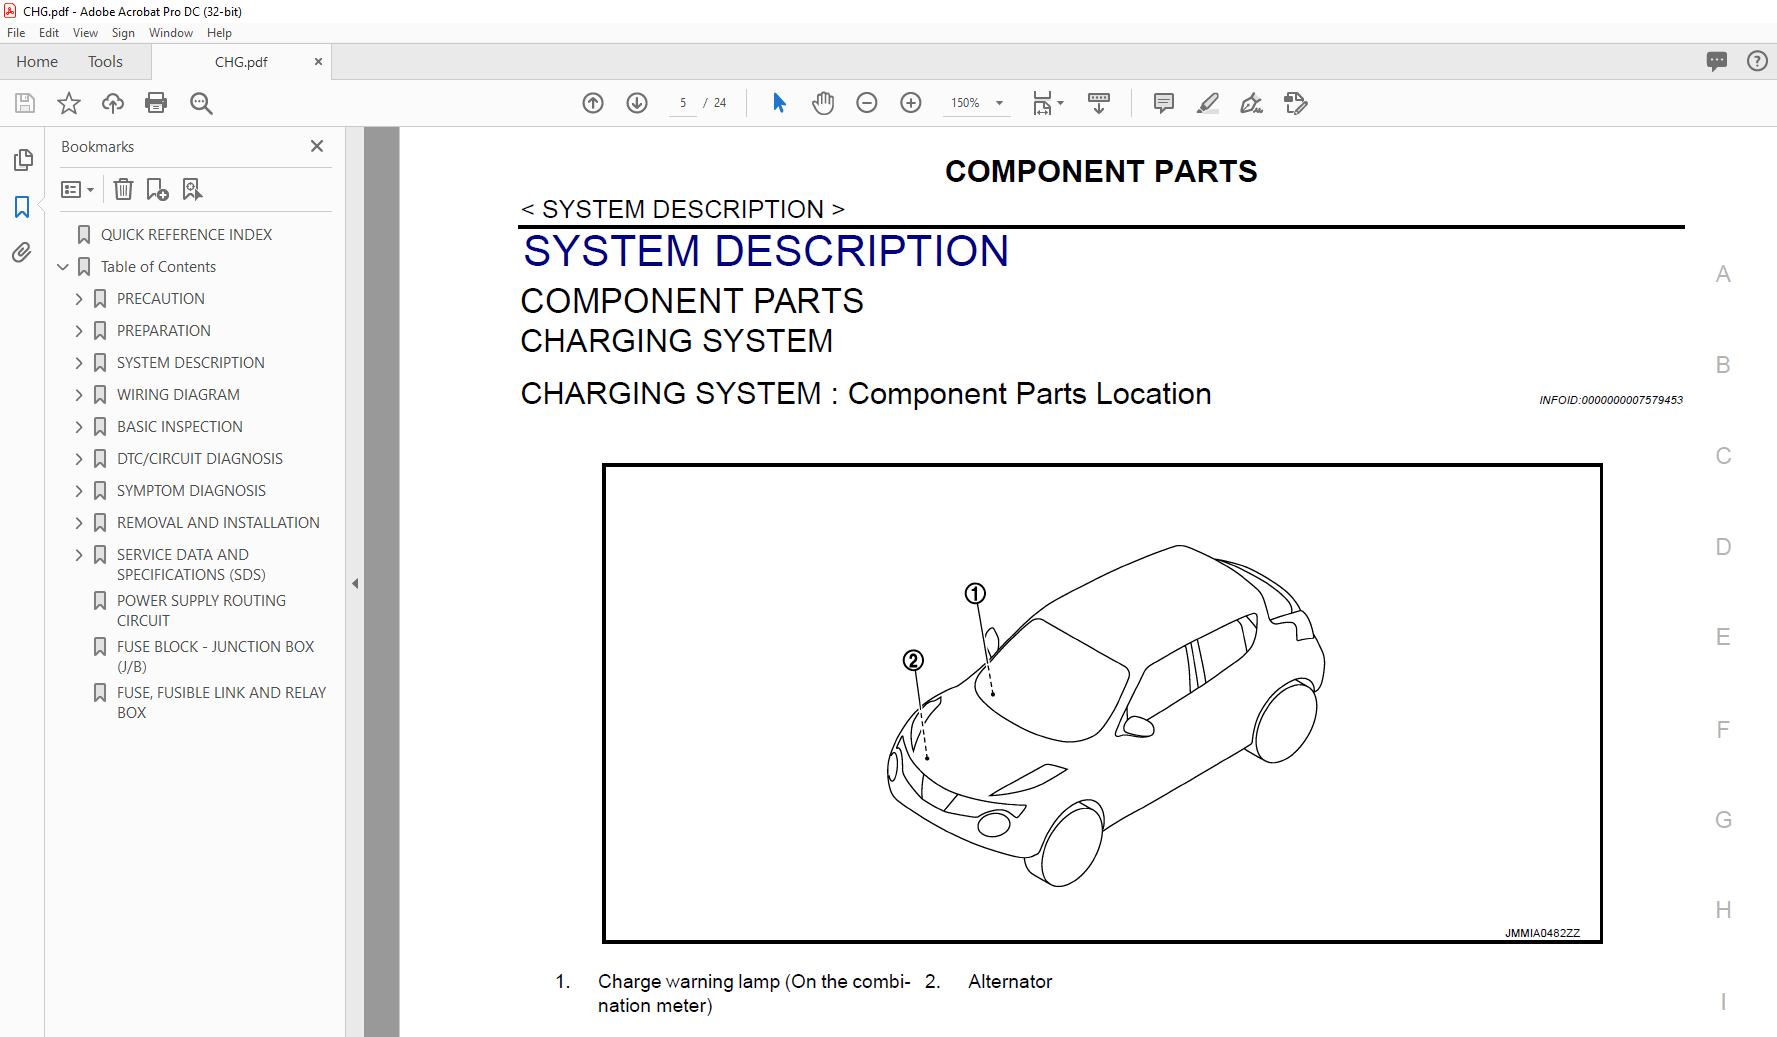Open the Attachments paperclip panel
This screenshot has width=1777, height=1037.
click(22, 252)
